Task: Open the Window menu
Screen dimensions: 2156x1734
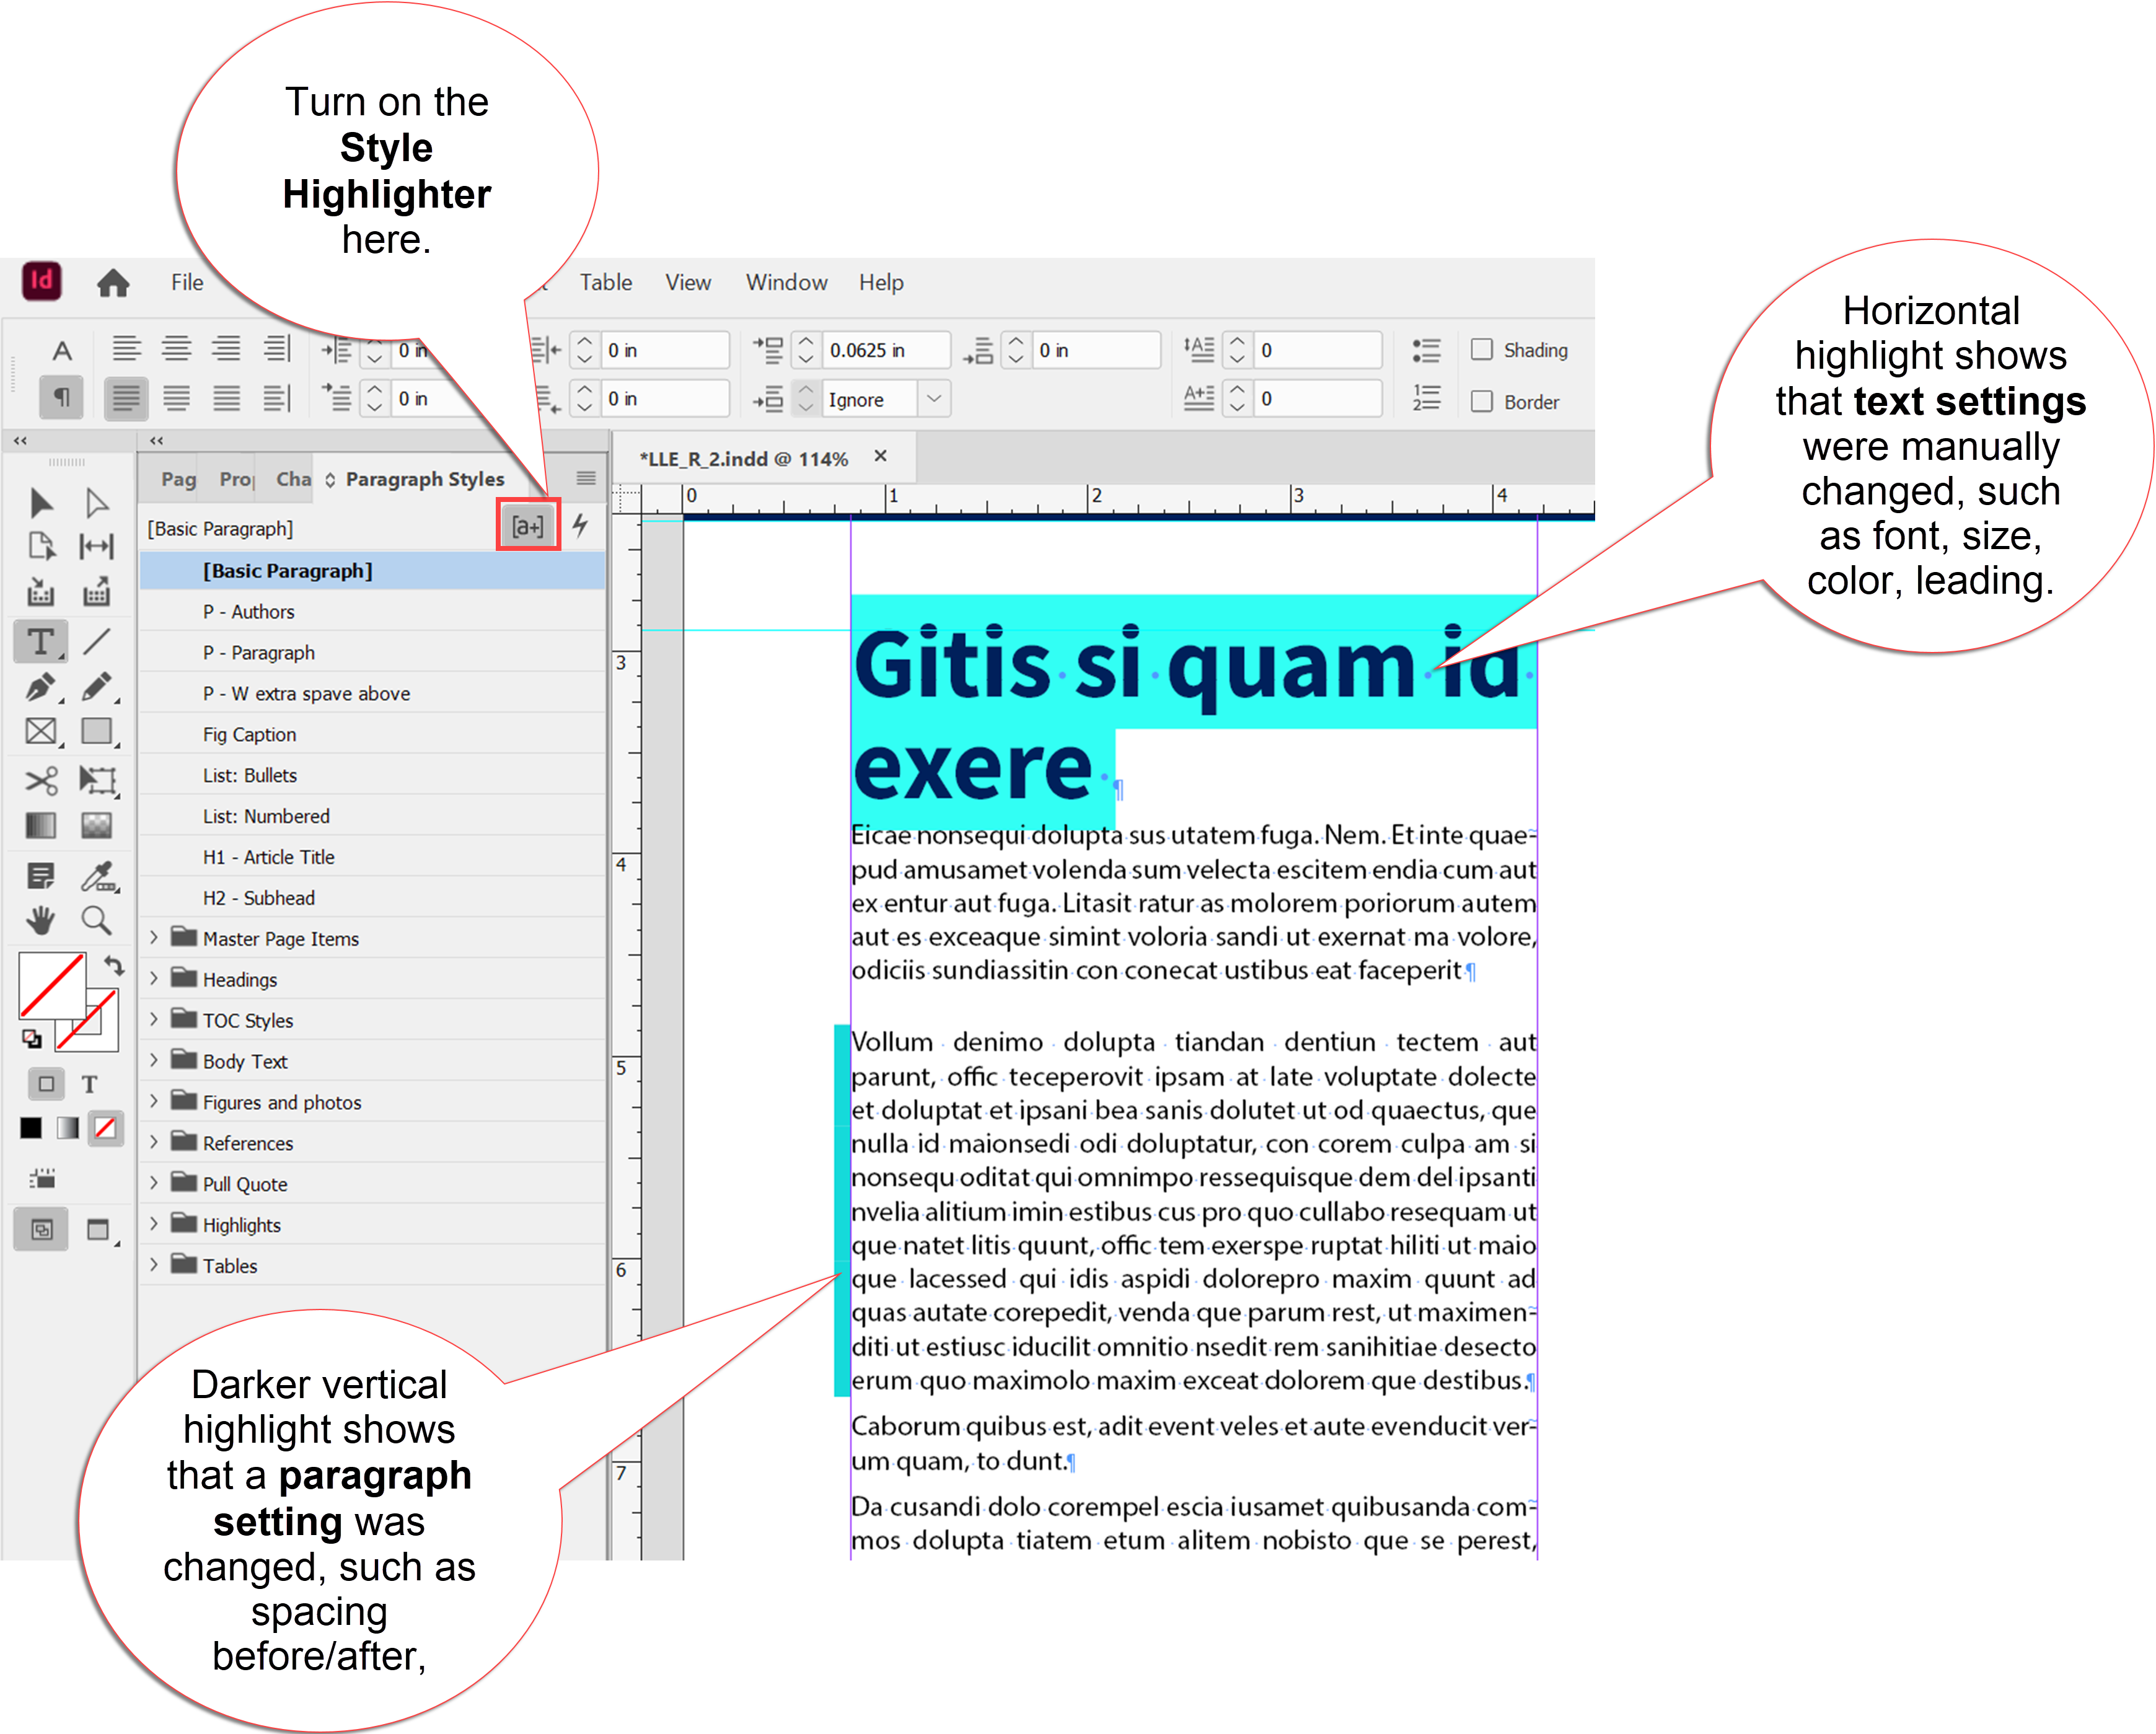Action: click(786, 282)
